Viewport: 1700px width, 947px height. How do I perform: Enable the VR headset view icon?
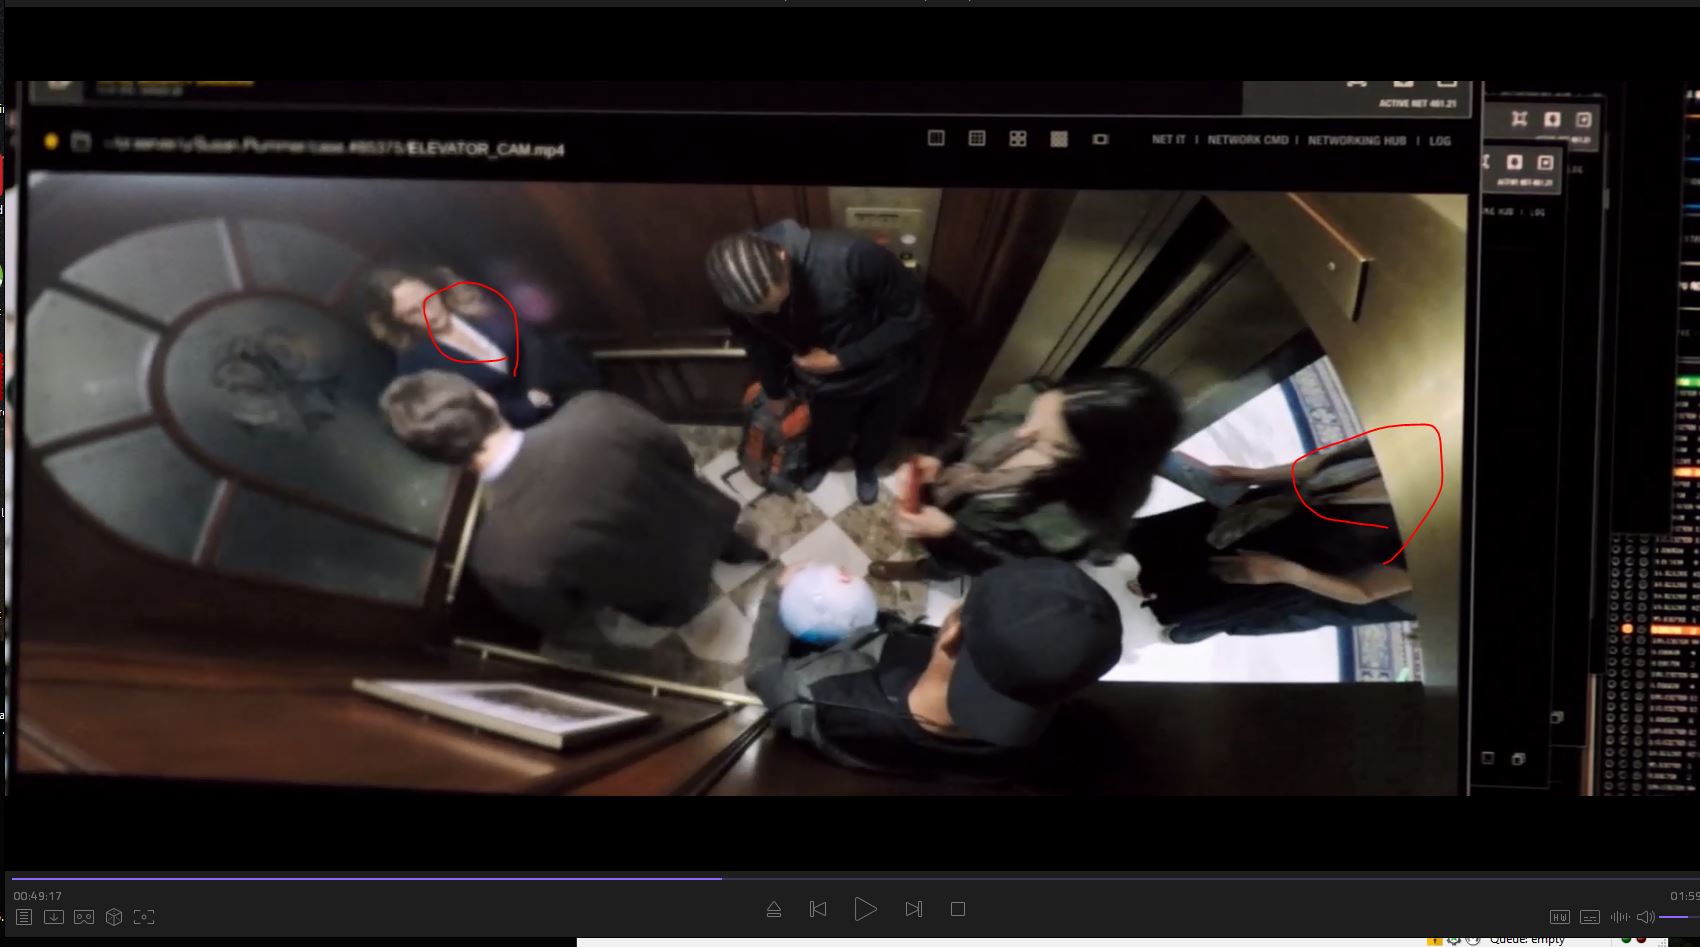click(84, 917)
